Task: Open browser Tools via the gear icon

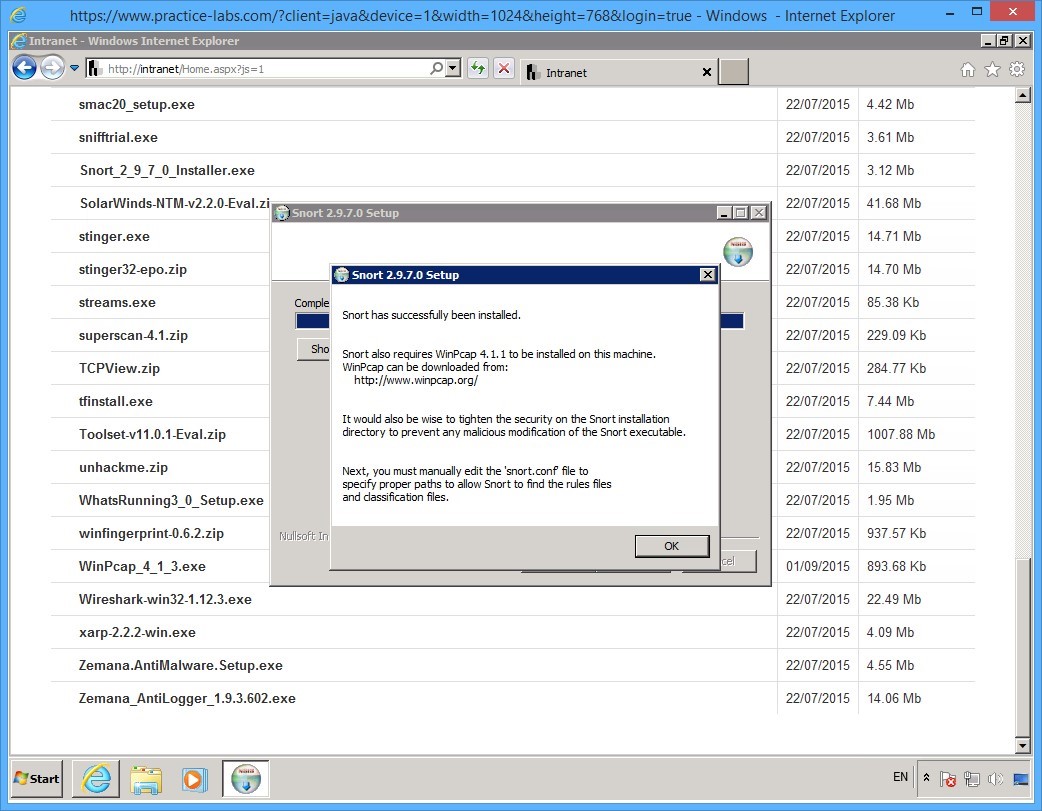Action: pos(1019,71)
